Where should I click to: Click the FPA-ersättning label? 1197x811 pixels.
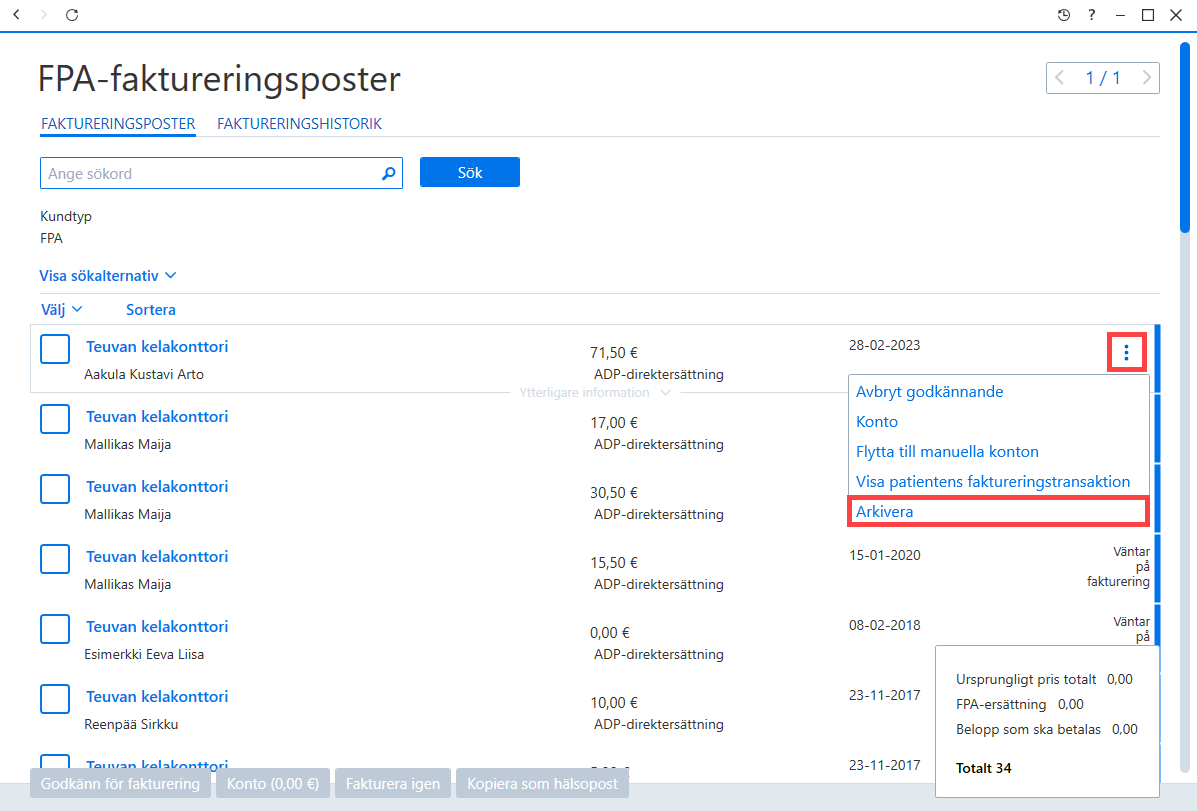click(1001, 704)
